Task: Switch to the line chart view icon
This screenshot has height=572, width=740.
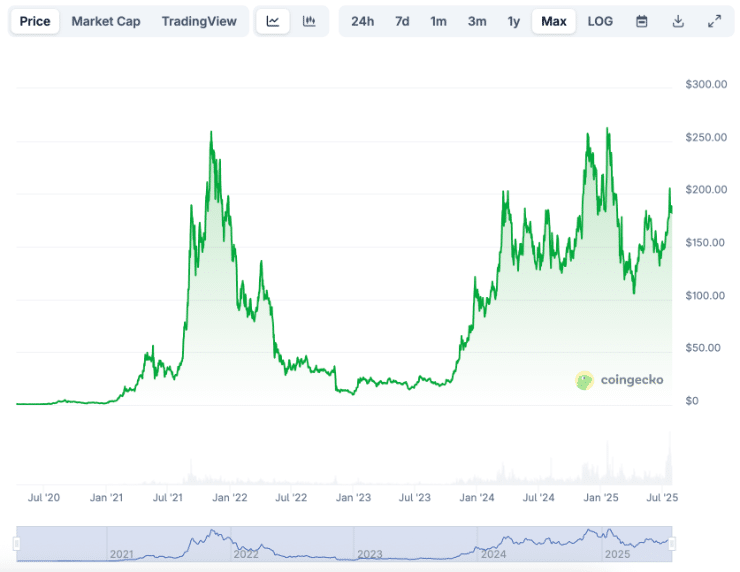Action: [x=273, y=21]
